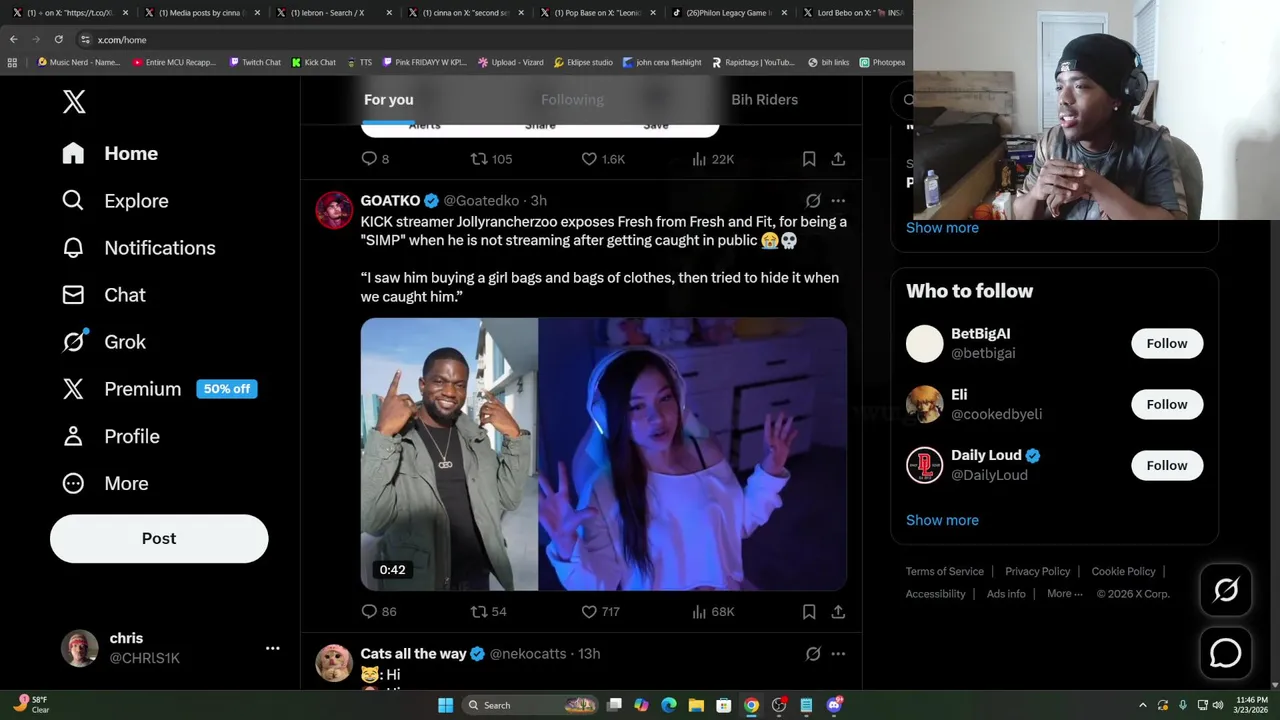Click Show more above Who to follow

942,227
